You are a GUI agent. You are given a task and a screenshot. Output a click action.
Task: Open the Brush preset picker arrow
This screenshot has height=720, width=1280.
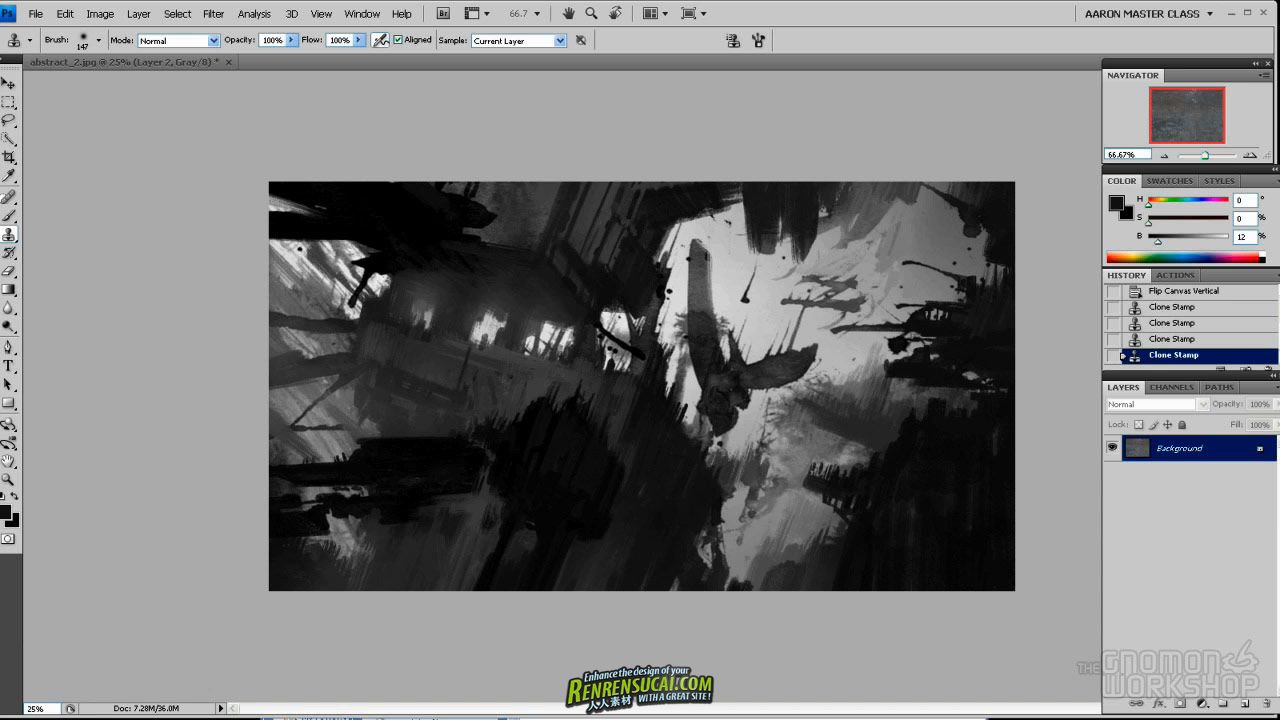pyautogui.click(x=98, y=40)
